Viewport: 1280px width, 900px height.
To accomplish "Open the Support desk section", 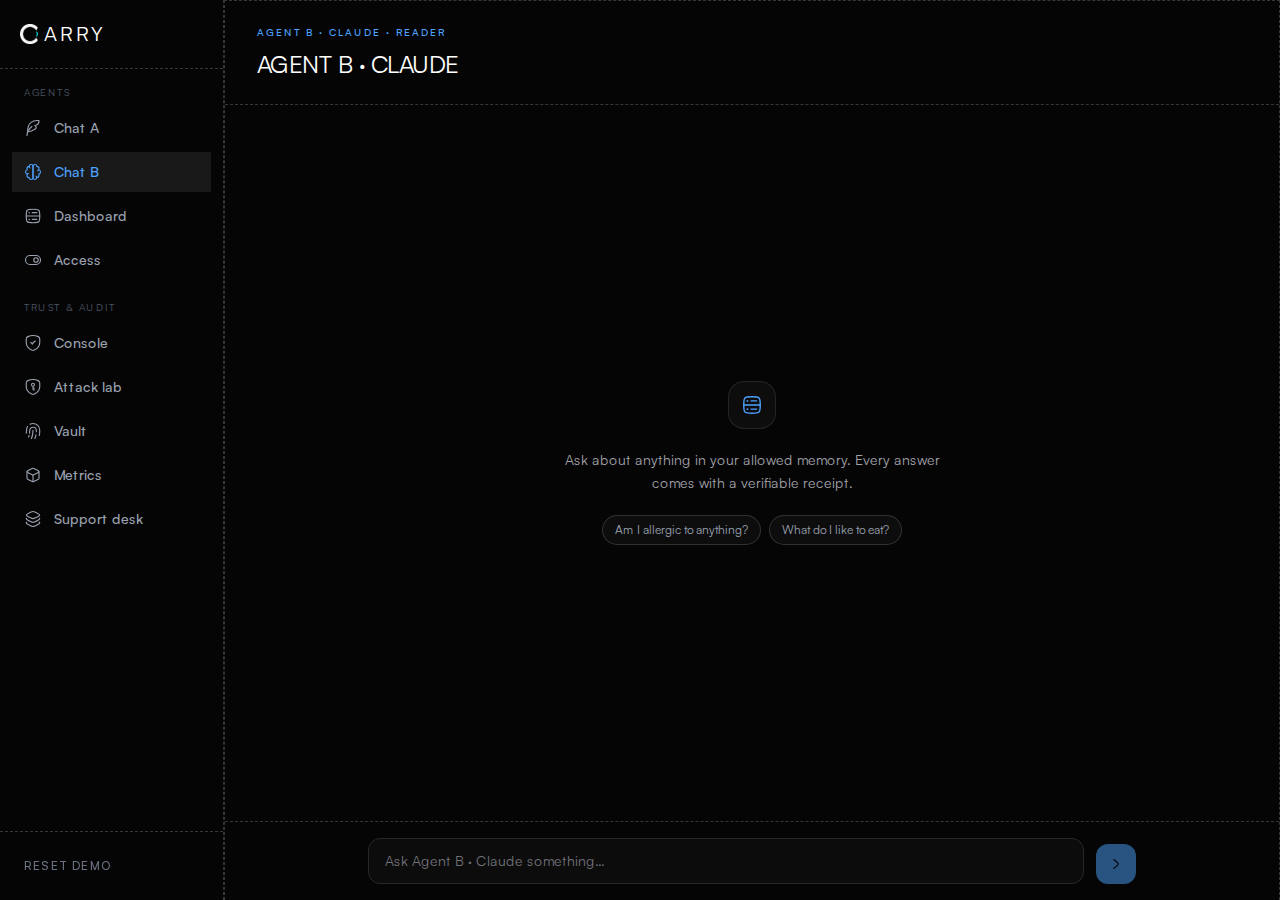I will 111,519.
